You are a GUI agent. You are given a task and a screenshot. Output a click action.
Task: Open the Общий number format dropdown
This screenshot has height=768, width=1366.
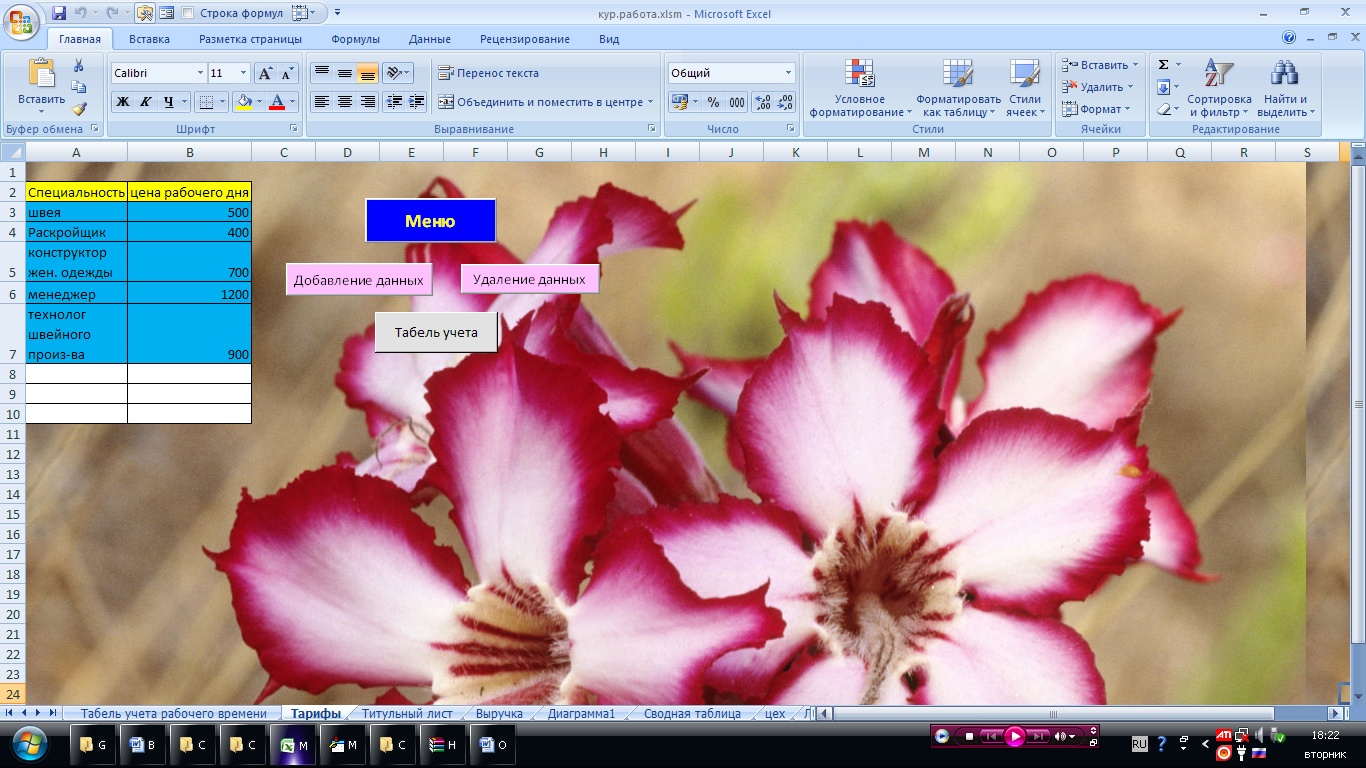[x=788, y=73]
